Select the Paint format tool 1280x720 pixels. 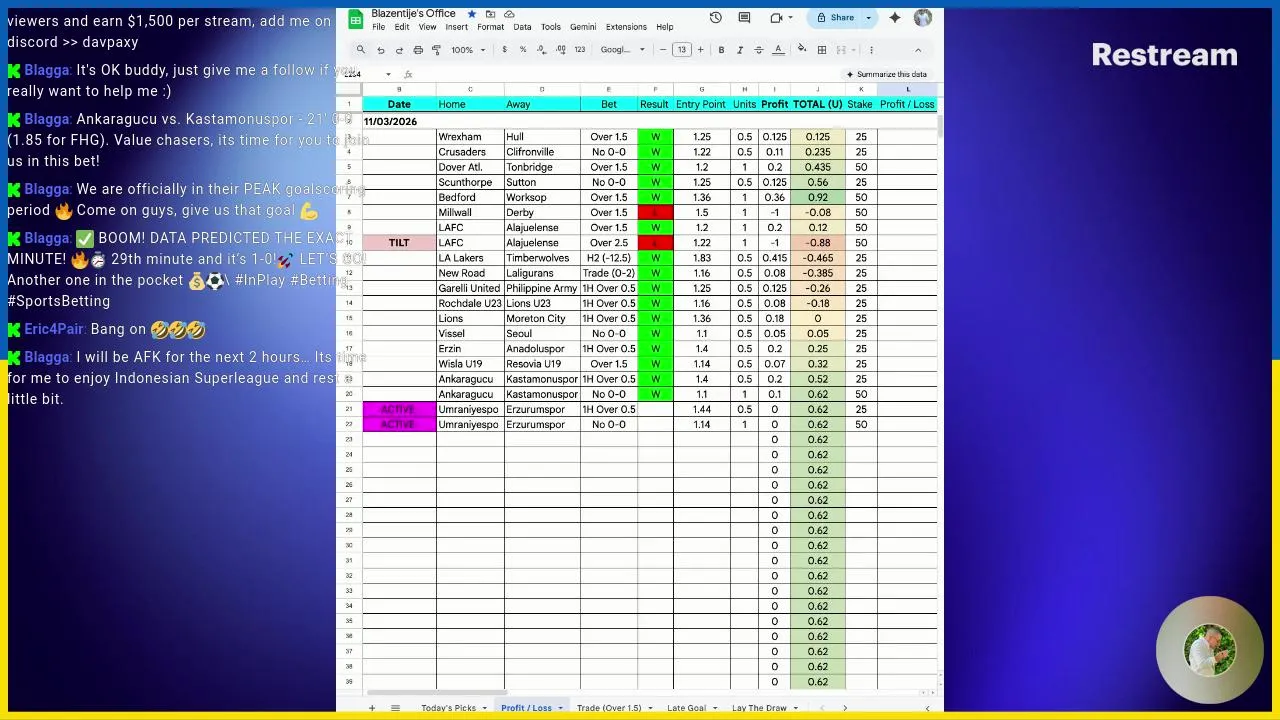(436, 50)
